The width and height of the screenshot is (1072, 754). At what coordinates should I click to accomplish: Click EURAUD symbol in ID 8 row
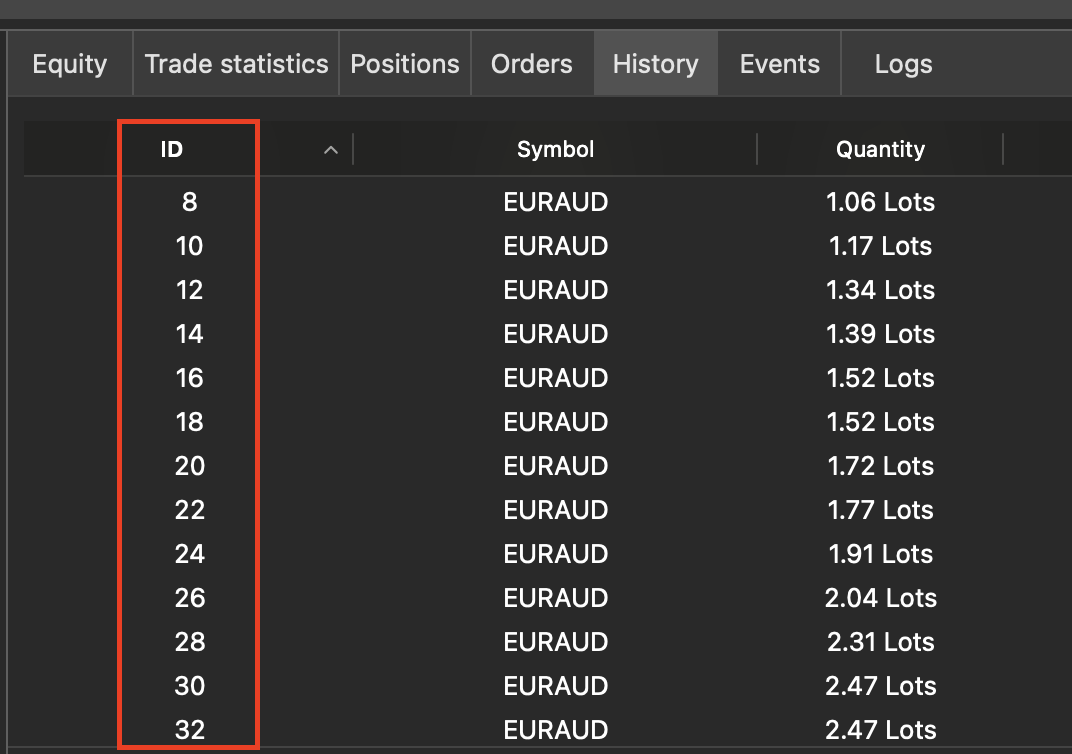click(555, 202)
